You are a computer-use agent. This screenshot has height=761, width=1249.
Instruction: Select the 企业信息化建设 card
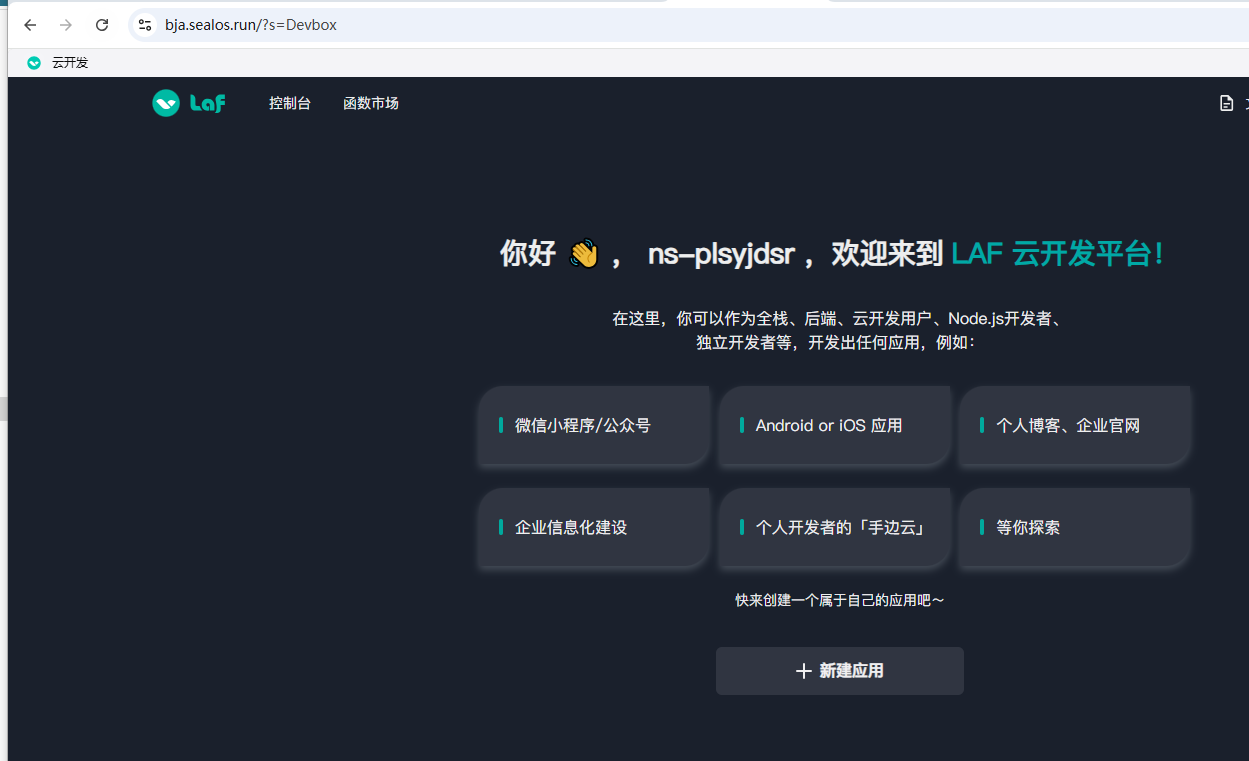594,528
